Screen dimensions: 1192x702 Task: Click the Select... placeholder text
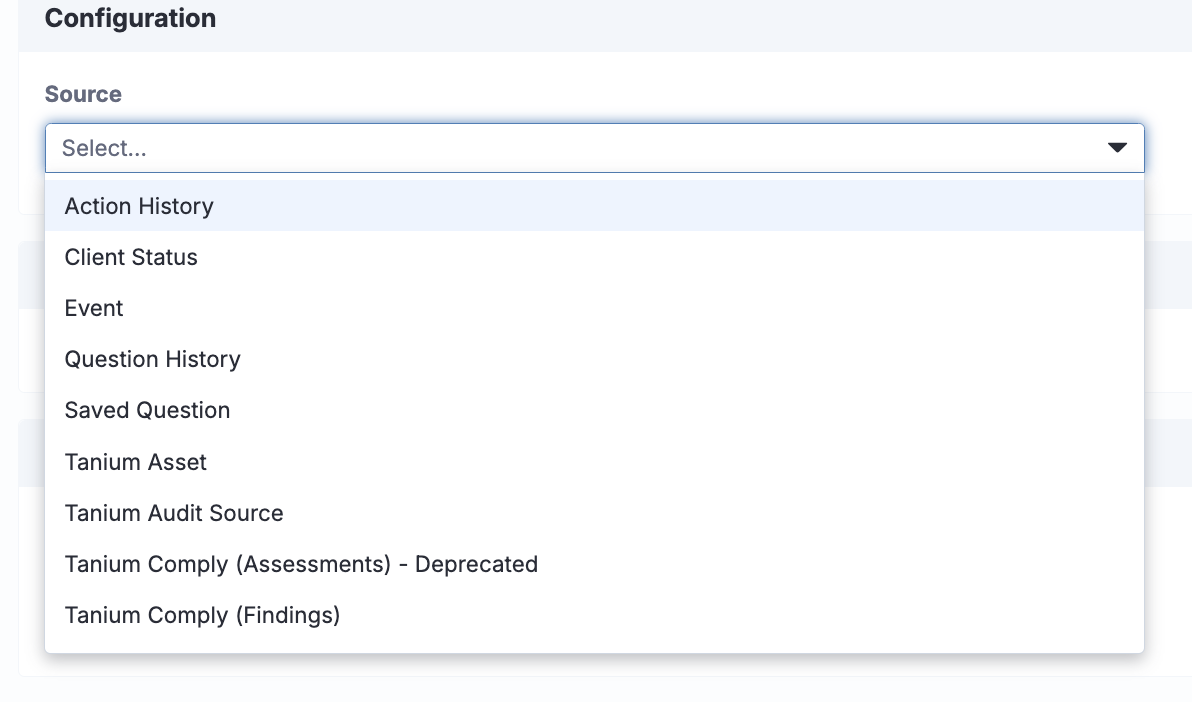pyautogui.click(x=104, y=148)
